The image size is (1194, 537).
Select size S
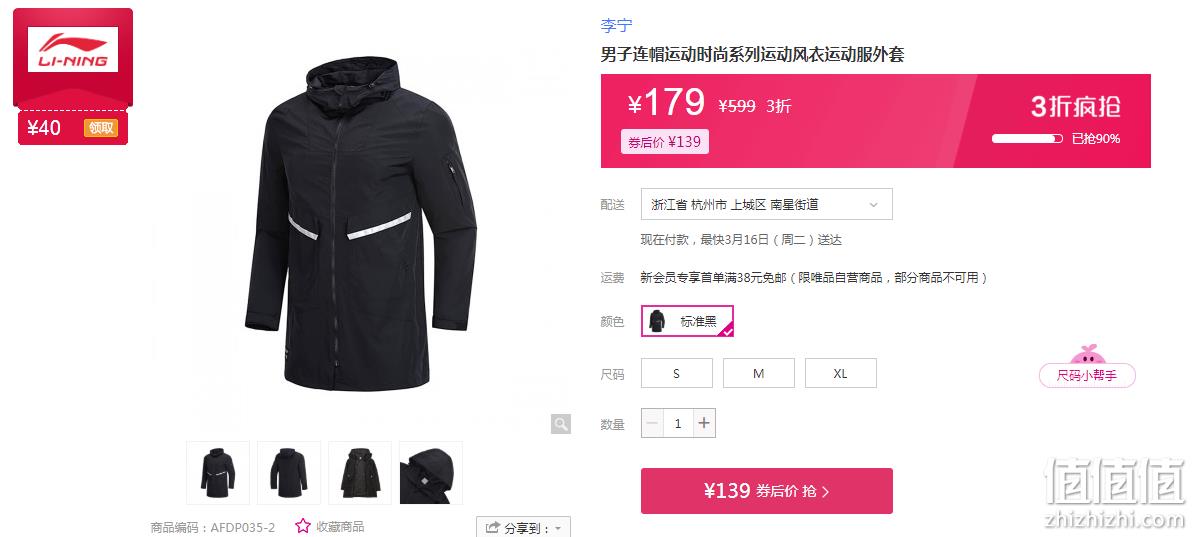click(x=677, y=373)
